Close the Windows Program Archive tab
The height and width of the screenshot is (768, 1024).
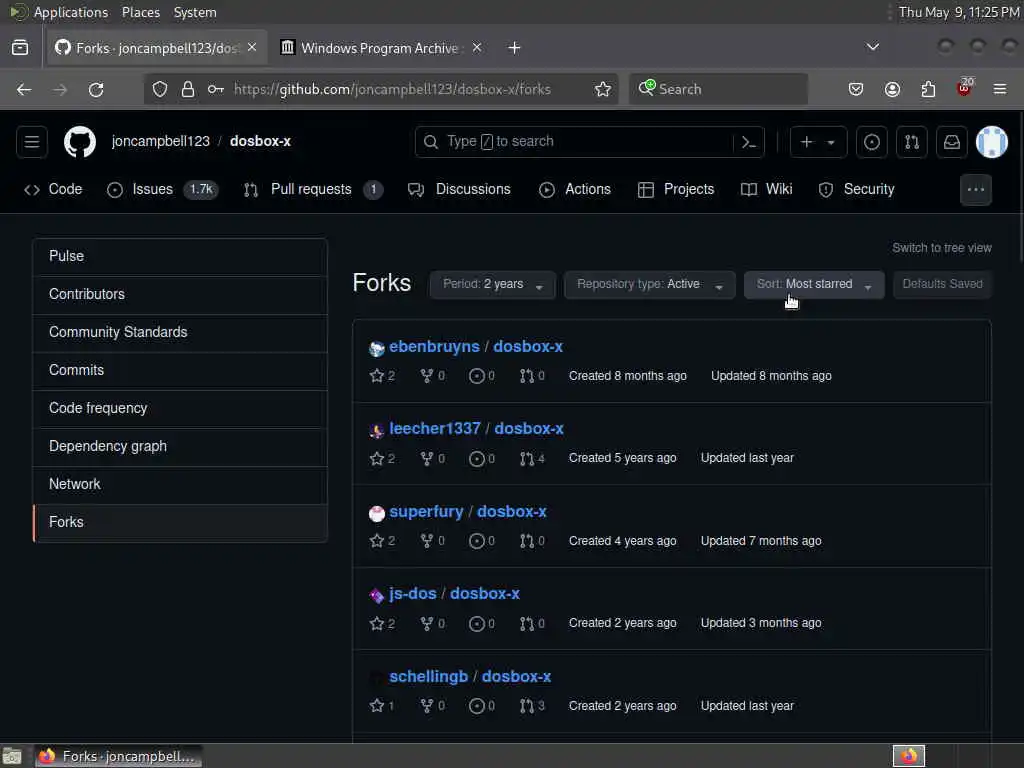477,48
